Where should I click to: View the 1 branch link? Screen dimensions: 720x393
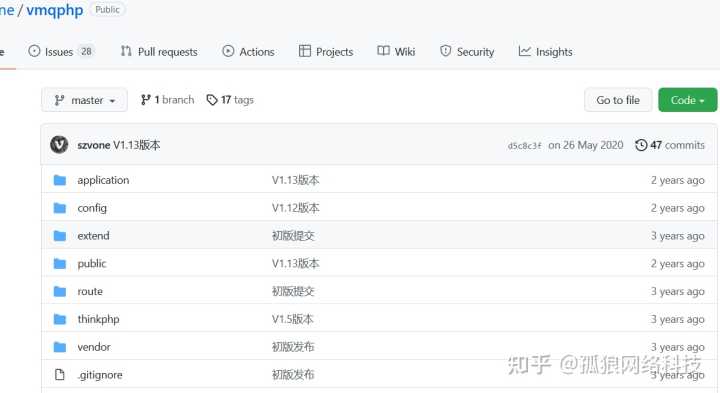(168, 100)
